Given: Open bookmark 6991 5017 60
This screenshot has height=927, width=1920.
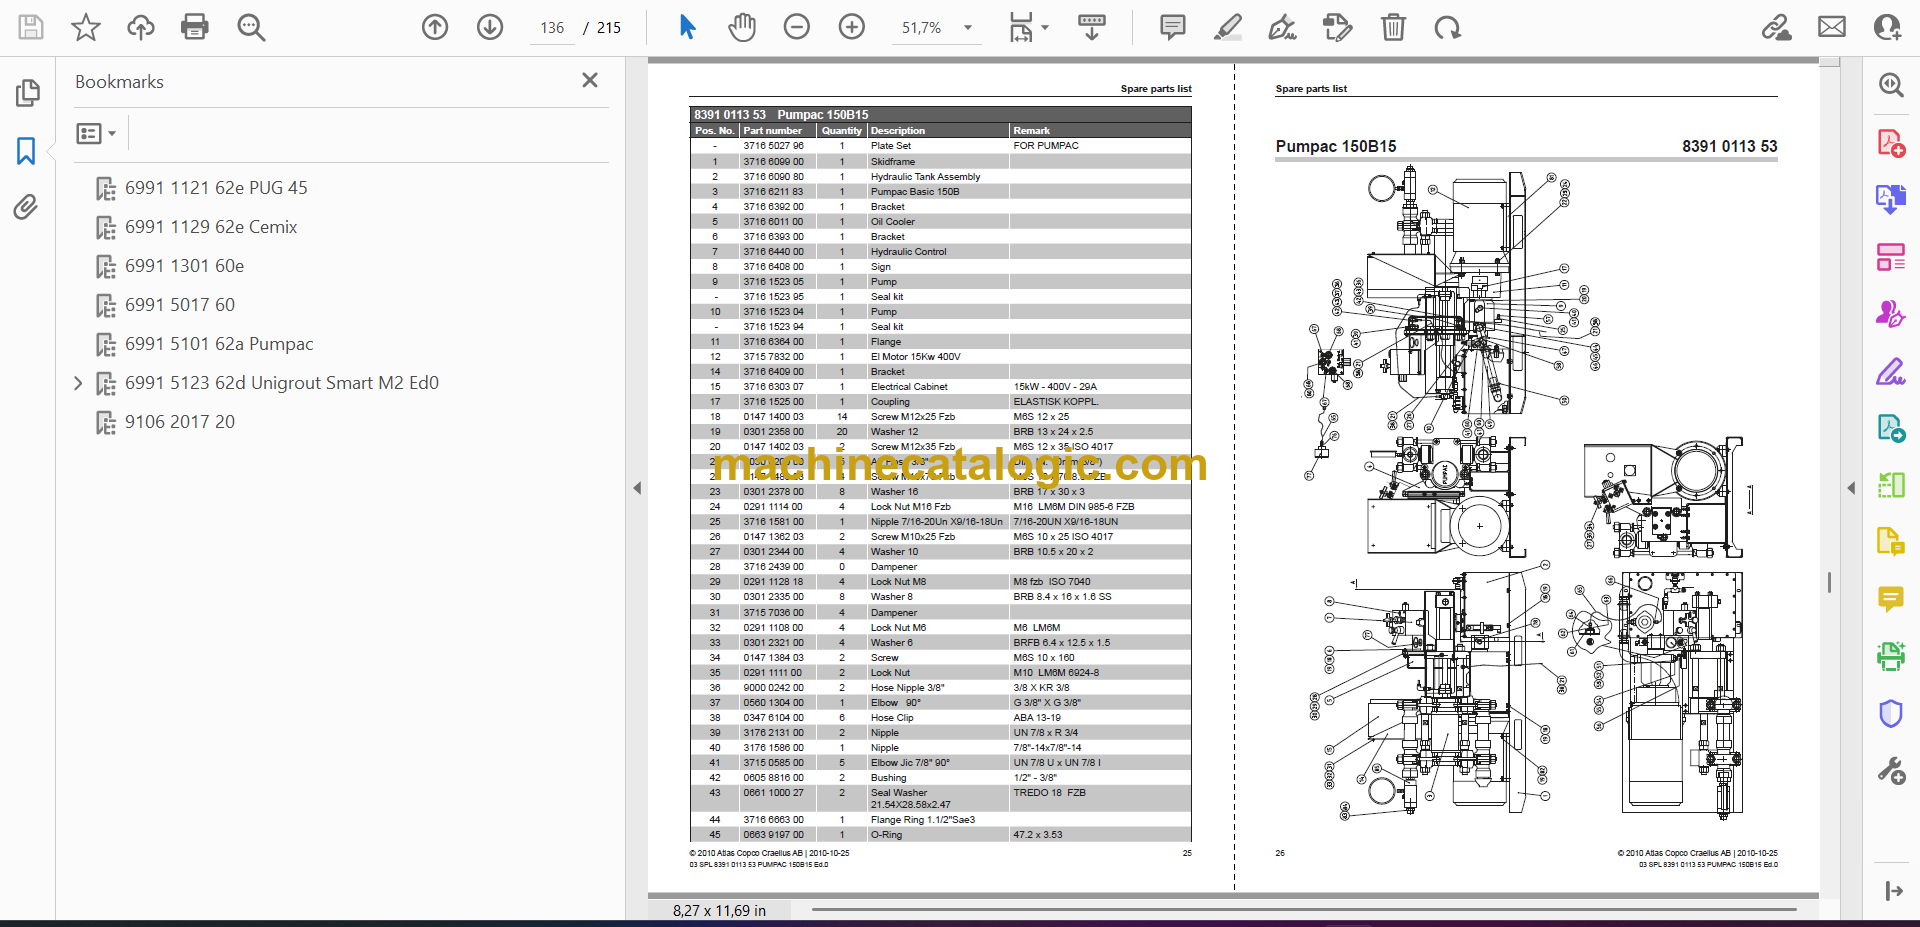Looking at the screenshot, I should [x=180, y=305].
